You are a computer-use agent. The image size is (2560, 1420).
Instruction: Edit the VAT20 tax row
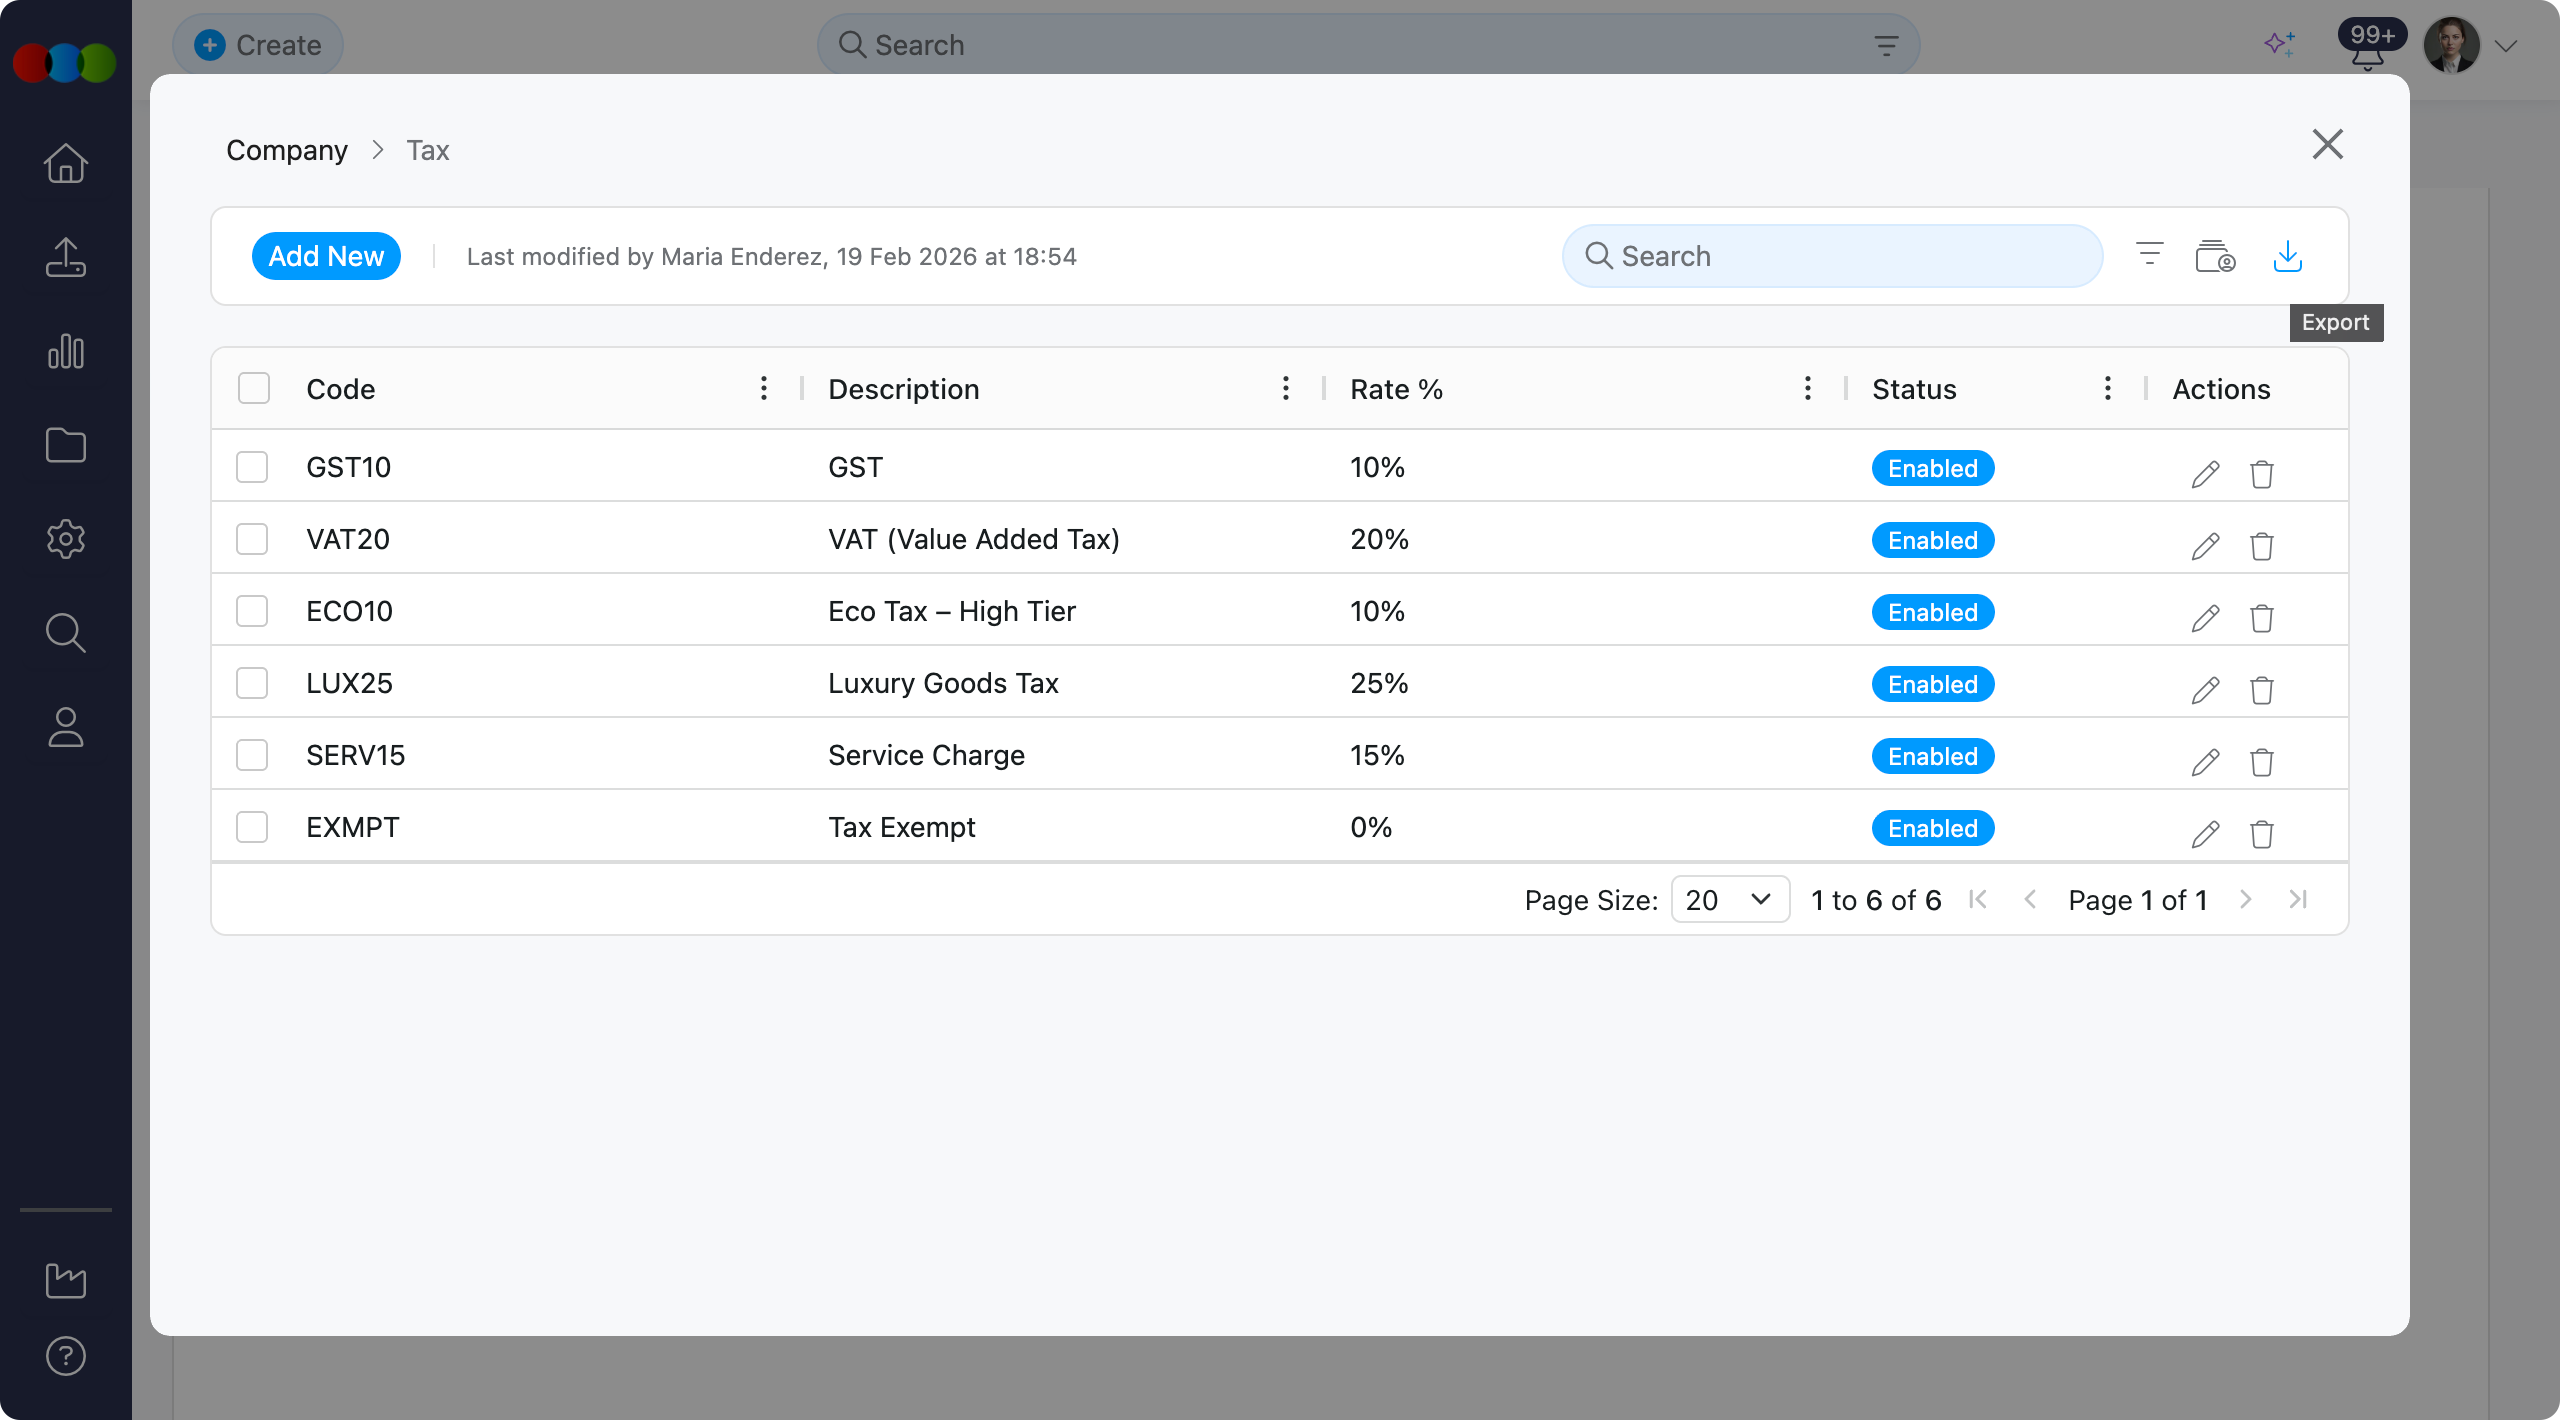[2205, 546]
